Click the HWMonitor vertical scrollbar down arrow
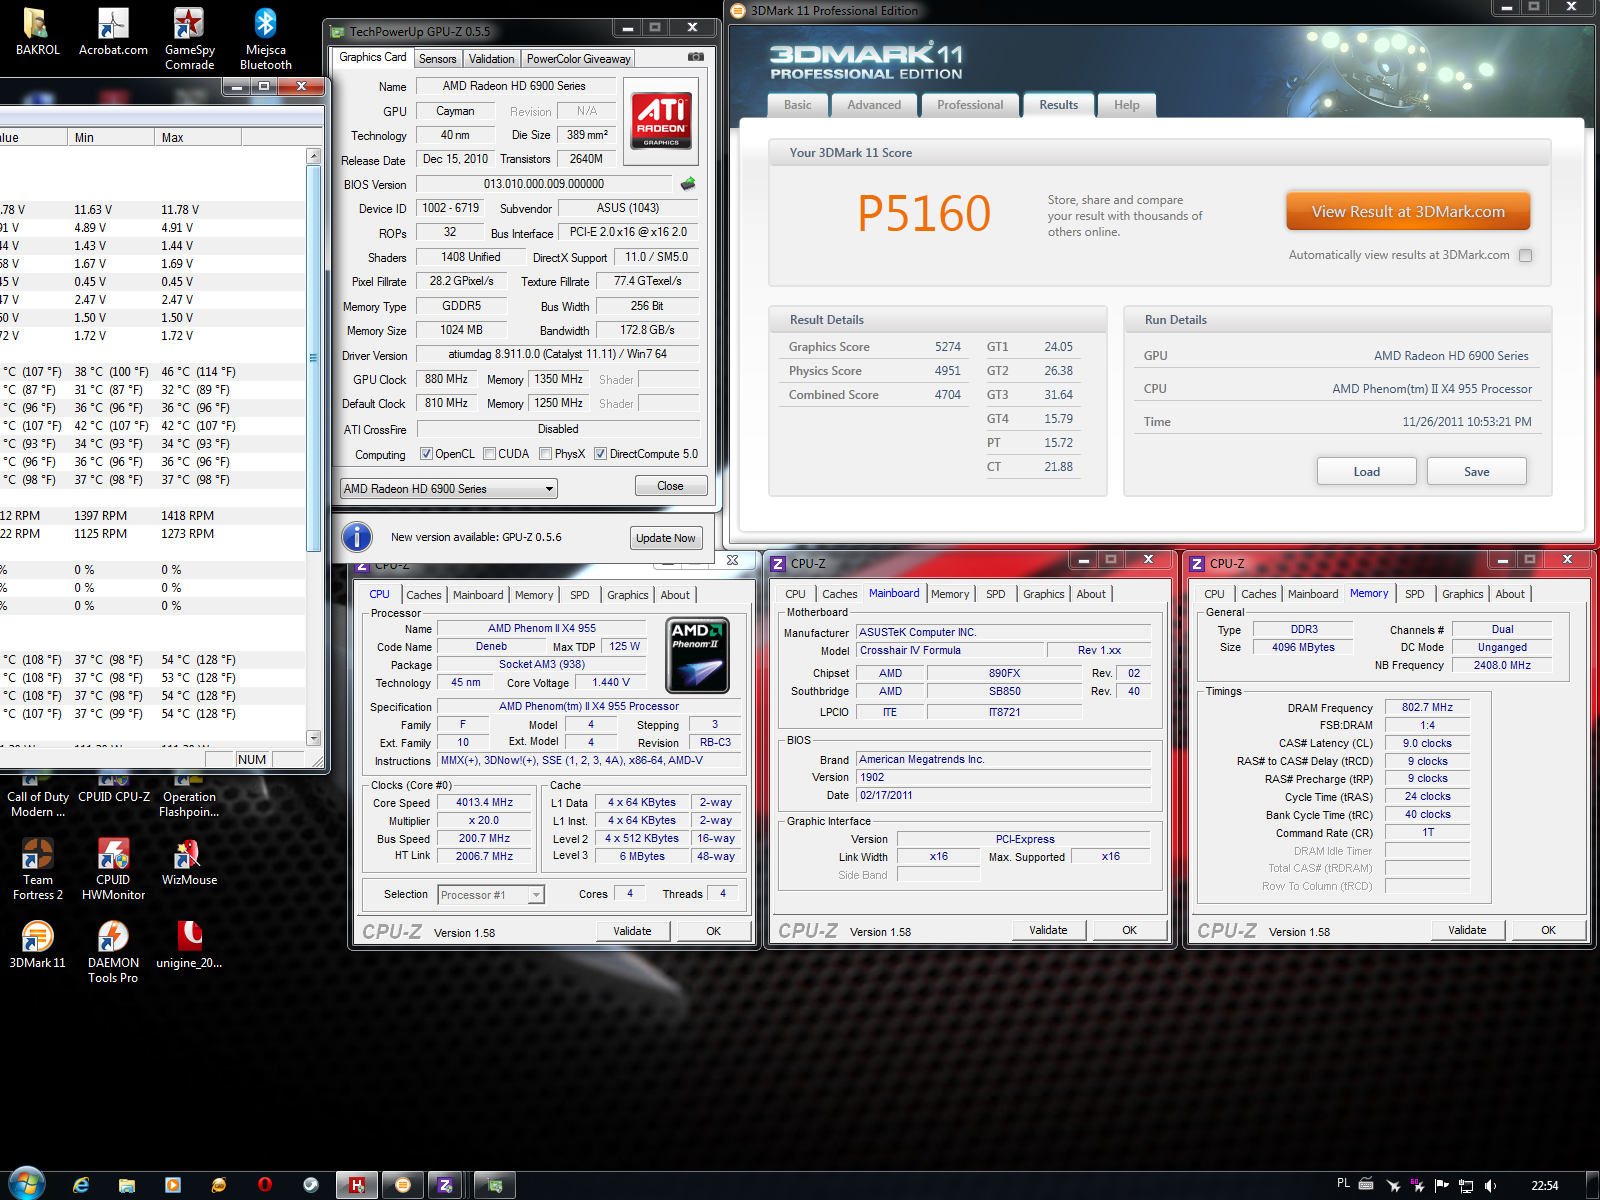The width and height of the screenshot is (1600, 1200). 314,738
